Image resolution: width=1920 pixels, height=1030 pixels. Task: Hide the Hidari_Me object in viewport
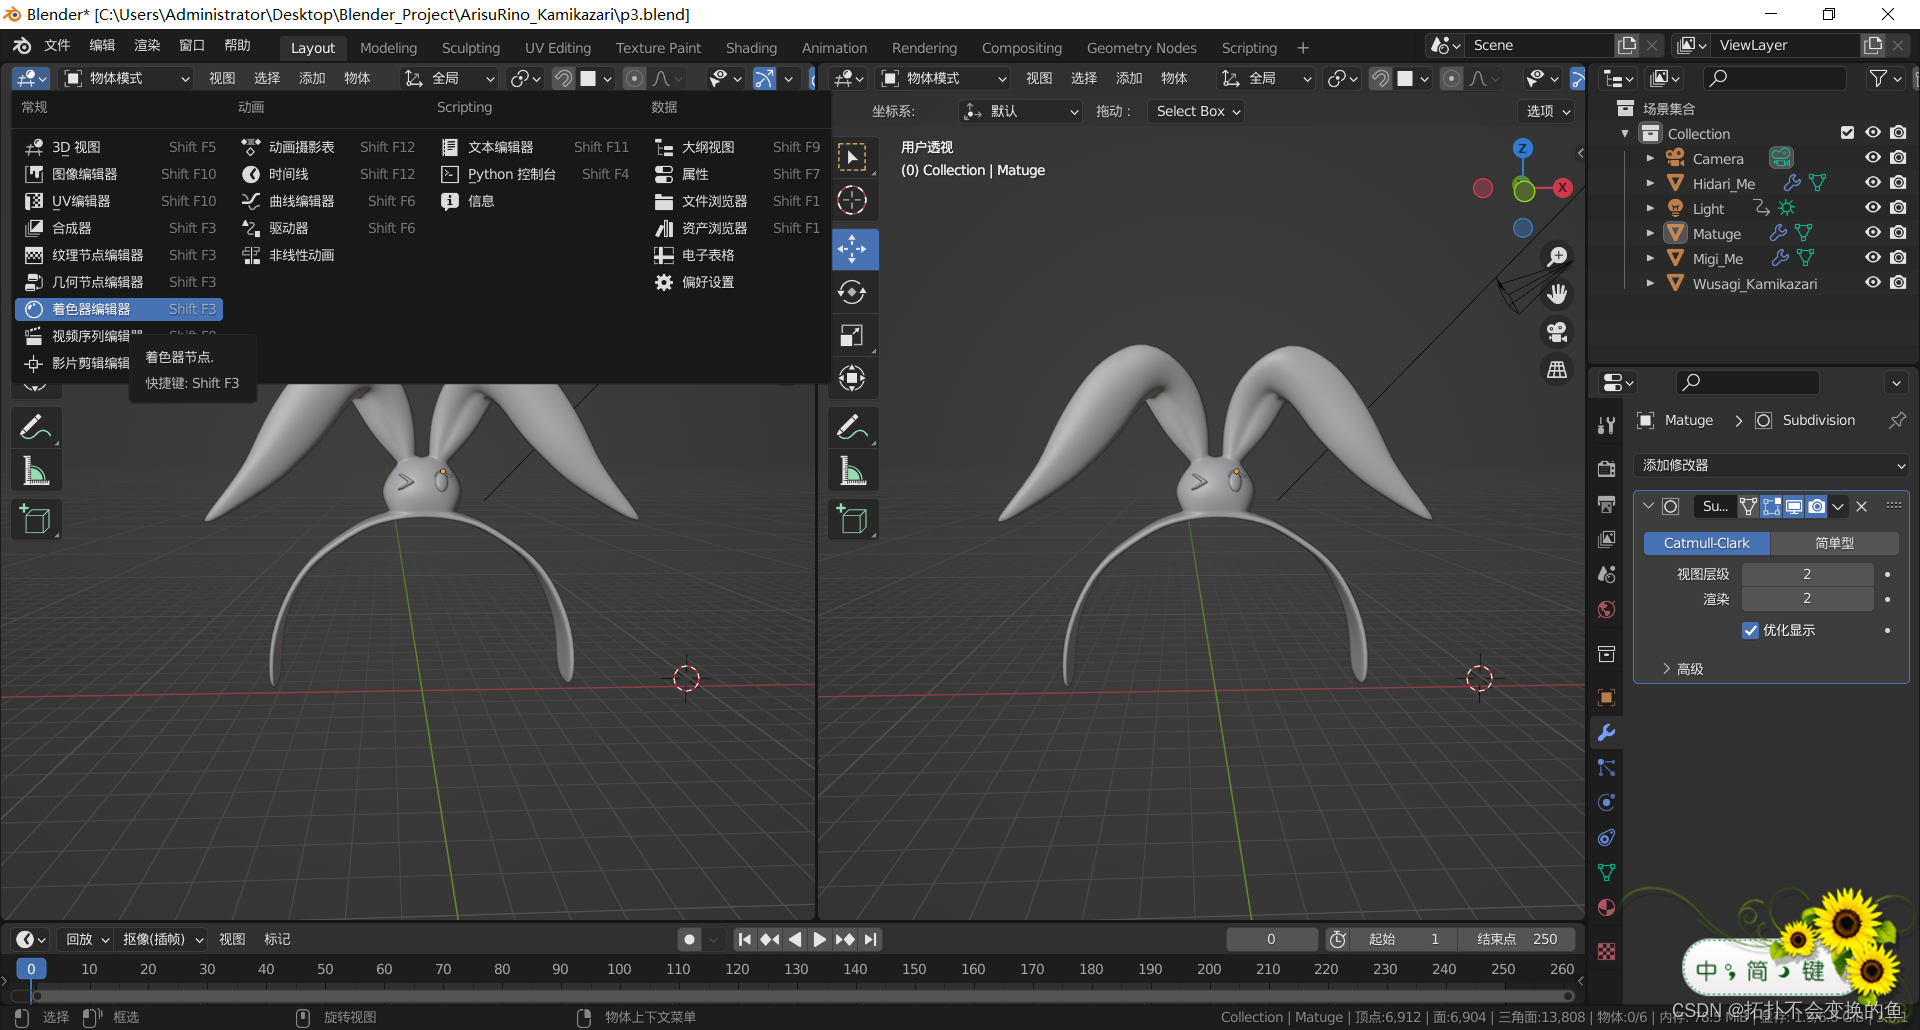pyautogui.click(x=1873, y=183)
